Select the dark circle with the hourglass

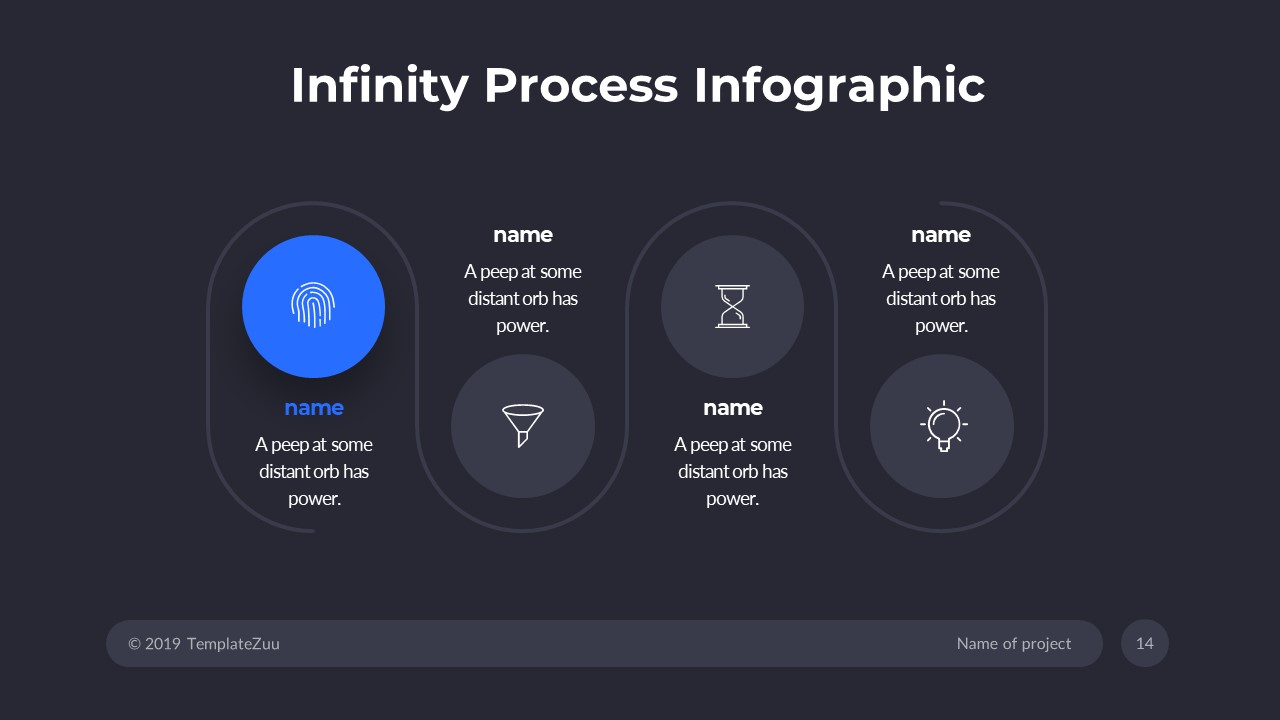click(732, 306)
